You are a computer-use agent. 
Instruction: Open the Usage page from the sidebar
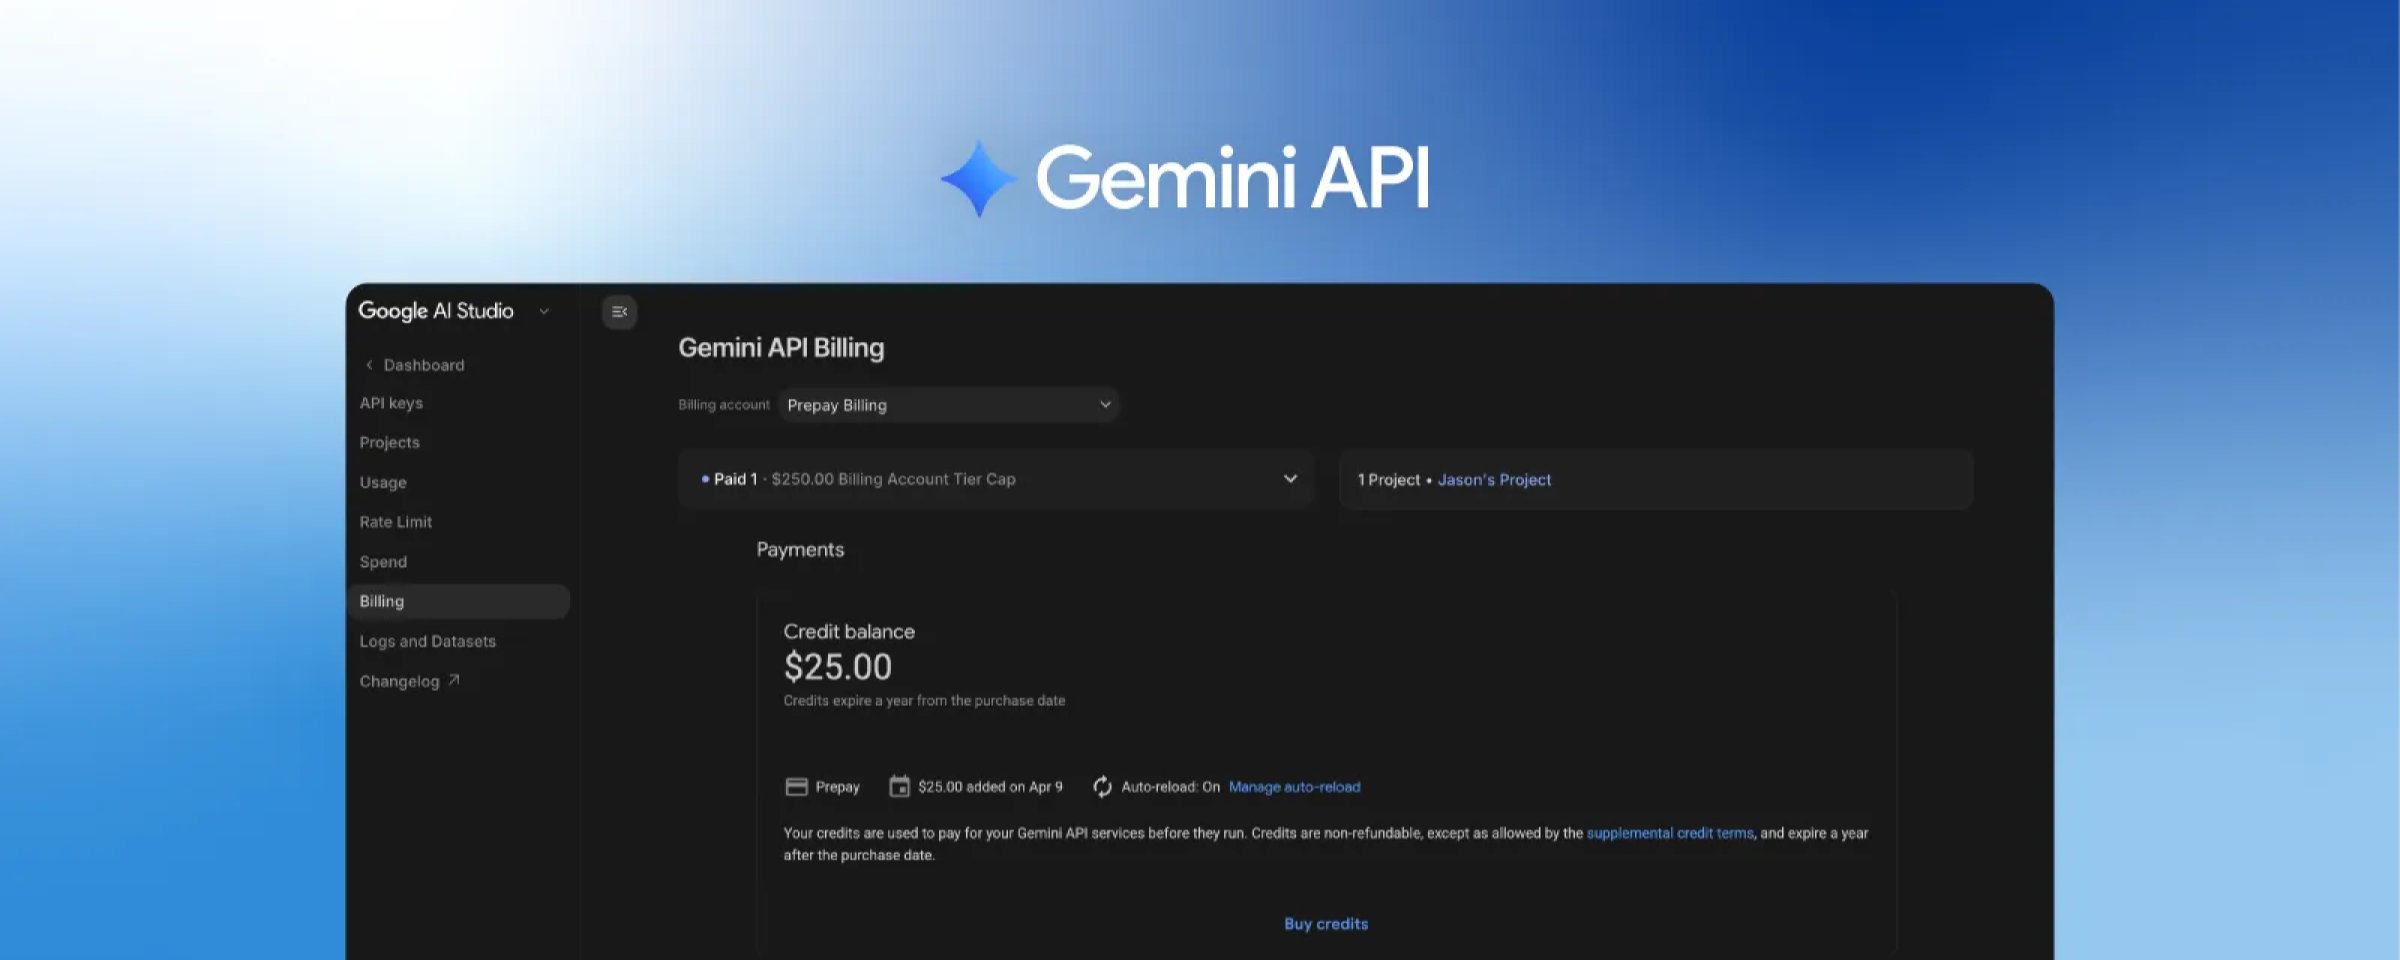(382, 481)
